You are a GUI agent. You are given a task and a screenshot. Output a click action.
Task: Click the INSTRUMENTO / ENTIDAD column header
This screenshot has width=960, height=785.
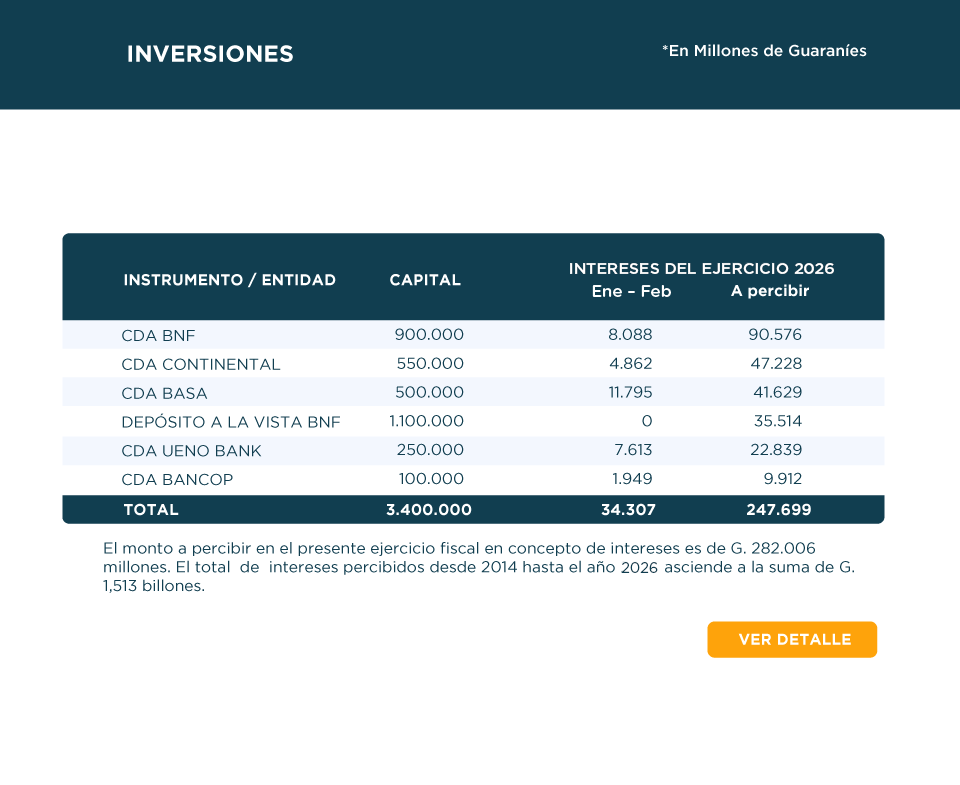229,280
